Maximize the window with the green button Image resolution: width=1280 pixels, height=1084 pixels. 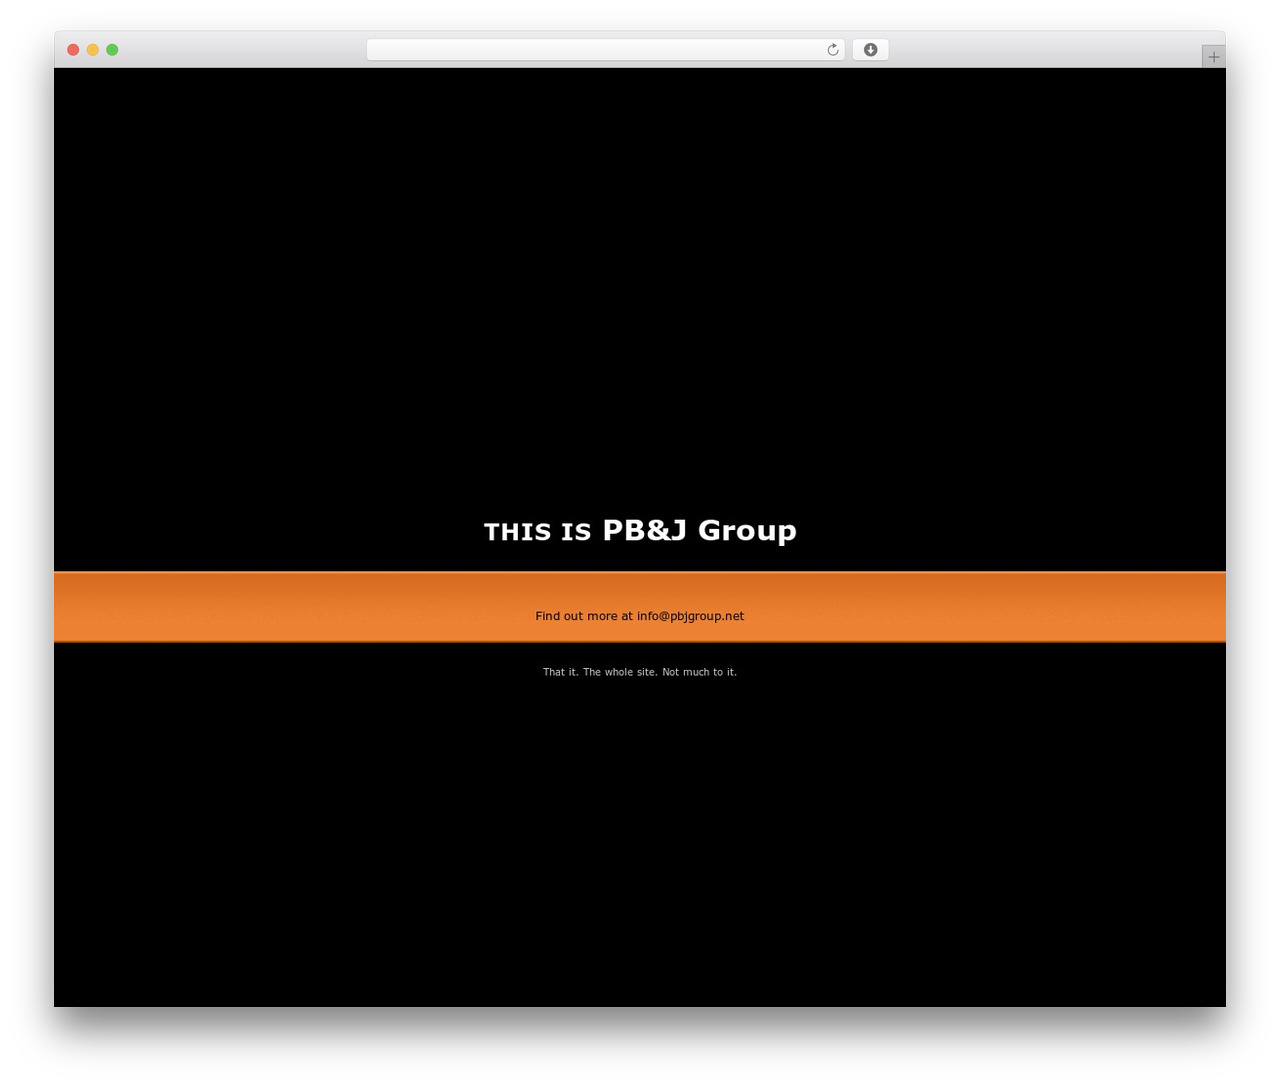click(x=112, y=50)
